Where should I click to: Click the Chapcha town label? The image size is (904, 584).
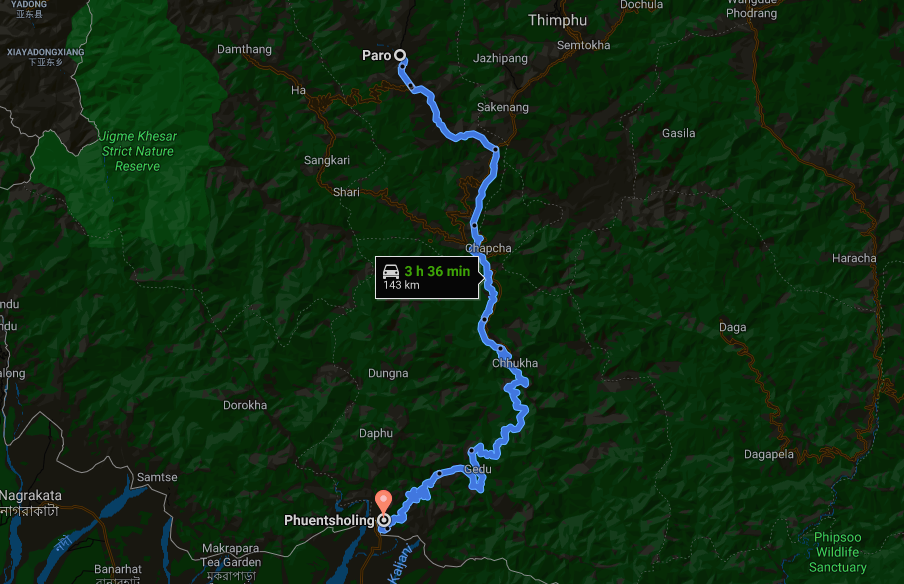point(488,248)
